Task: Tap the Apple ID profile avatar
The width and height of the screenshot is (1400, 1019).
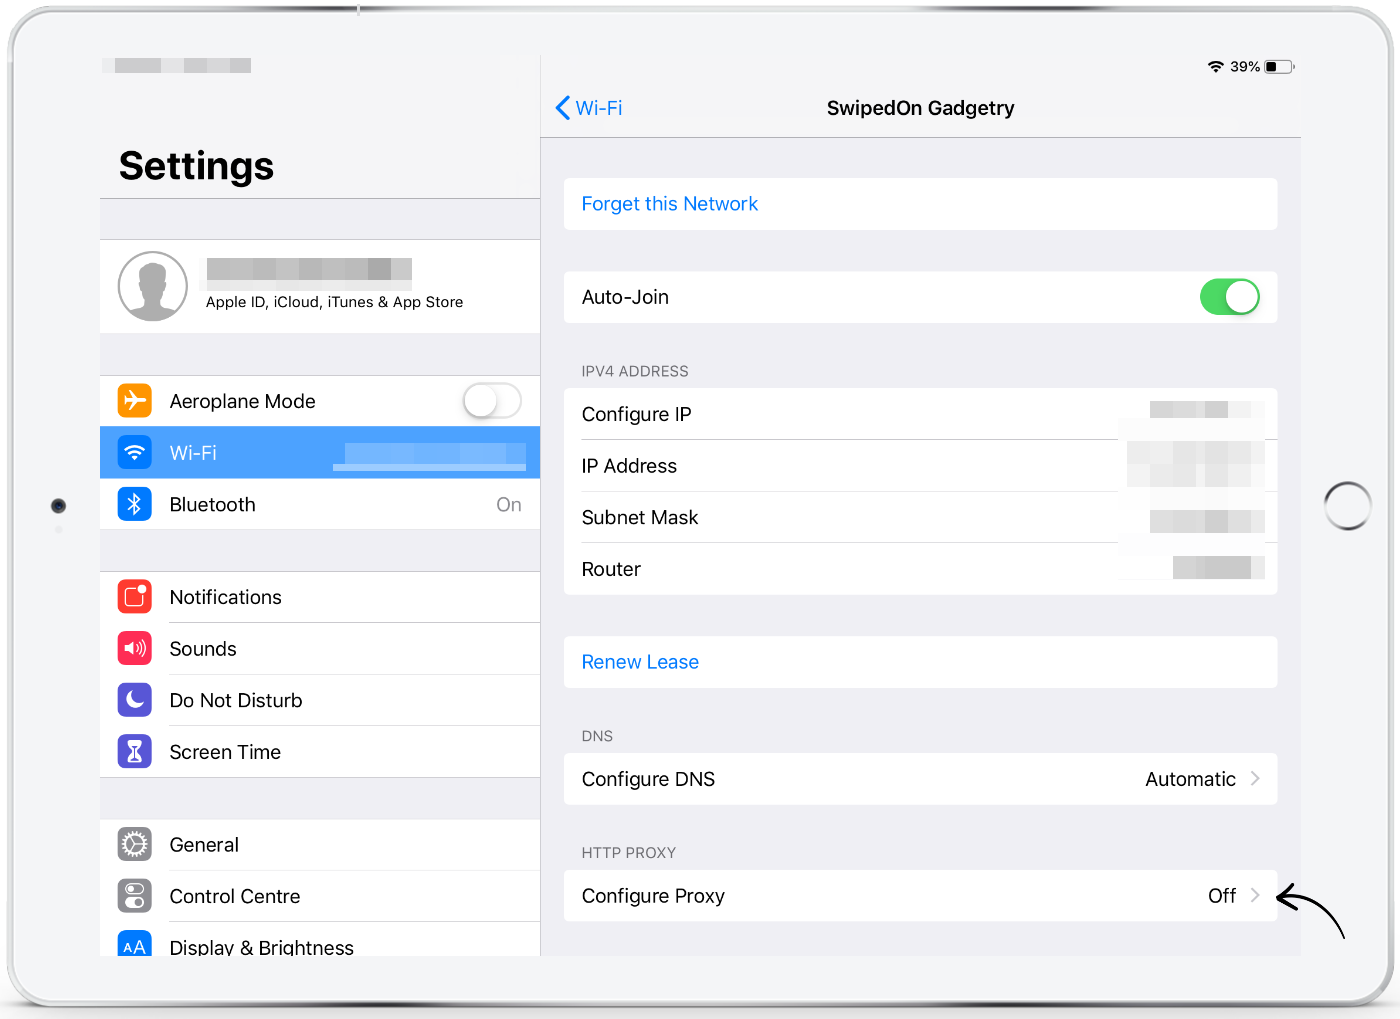Action: pyautogui.click(x=153, y=286)
